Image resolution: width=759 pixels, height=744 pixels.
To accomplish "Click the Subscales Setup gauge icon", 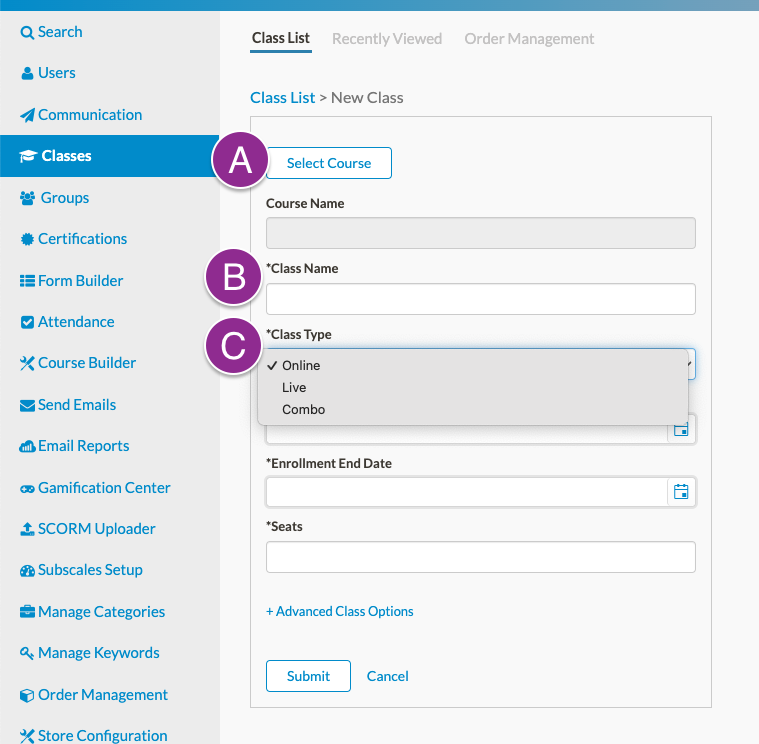I will (x=27, y=571).
